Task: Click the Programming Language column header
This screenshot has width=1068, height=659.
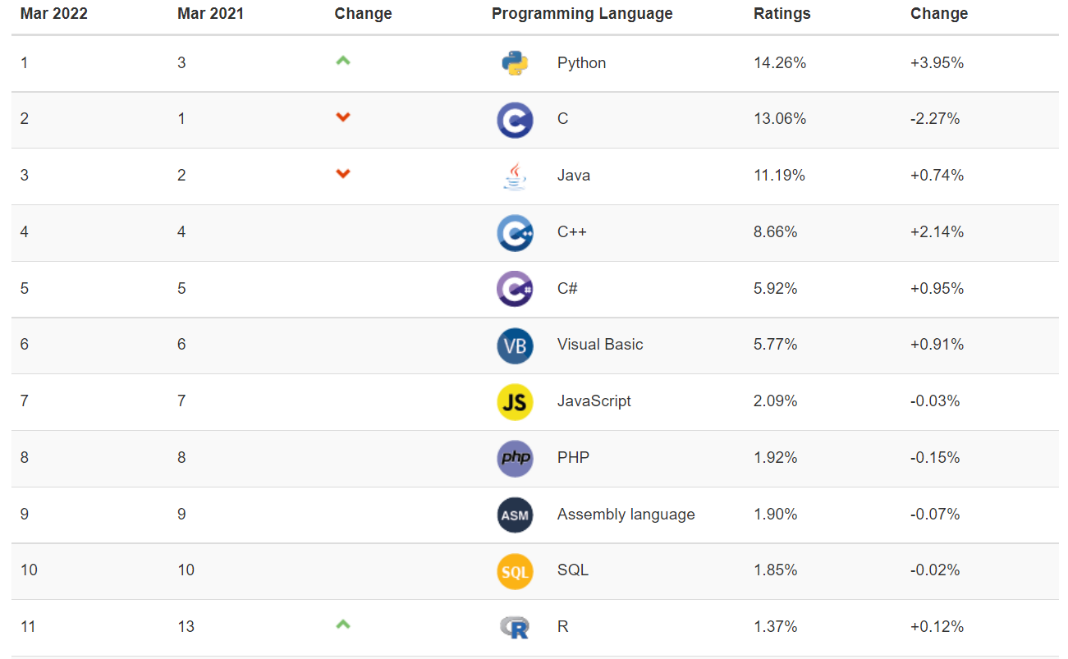Action: point(582,14)
